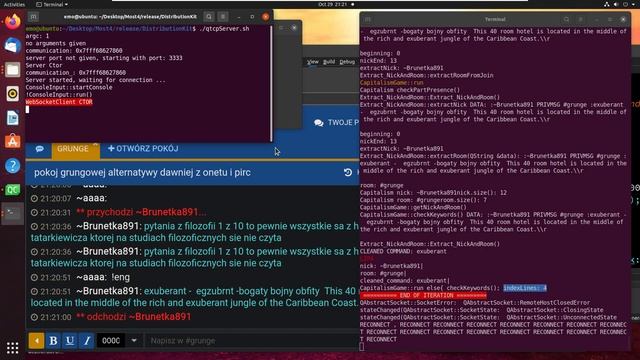Open the TWOJE P... chat section
This screenshot has height=360, width=640.
336,122
